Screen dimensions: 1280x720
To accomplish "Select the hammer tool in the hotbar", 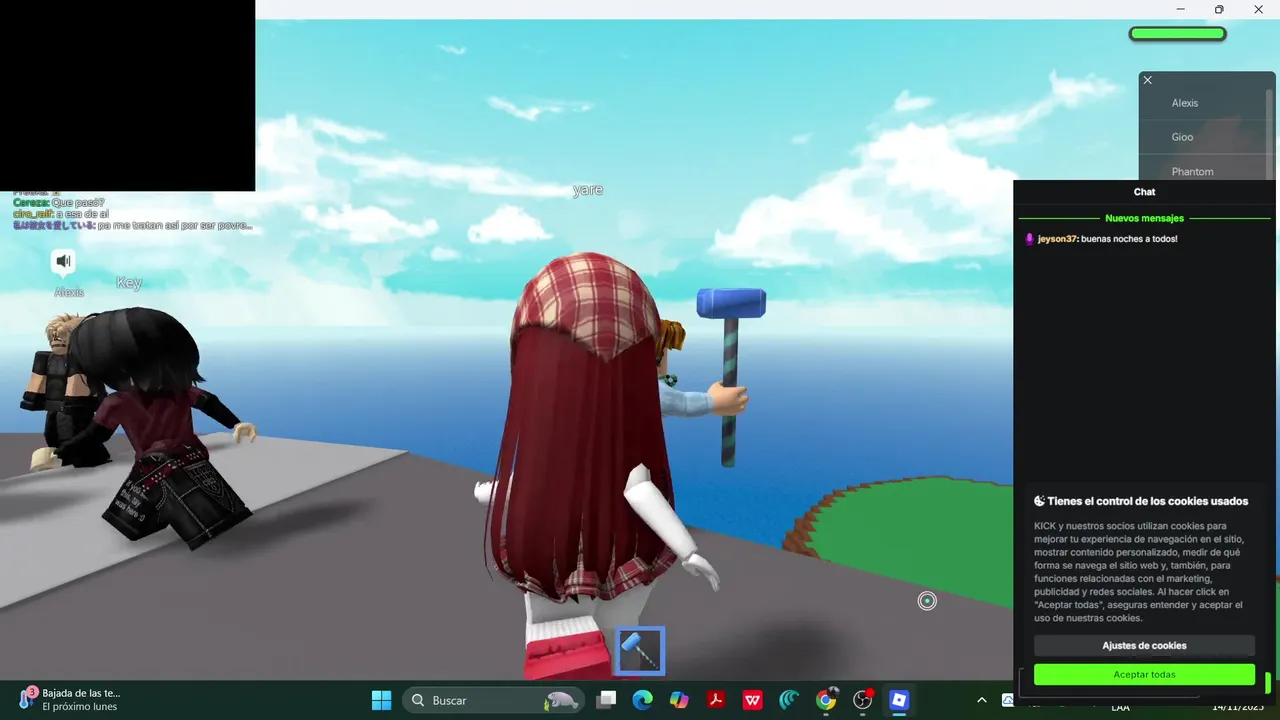I will (639, 651).
